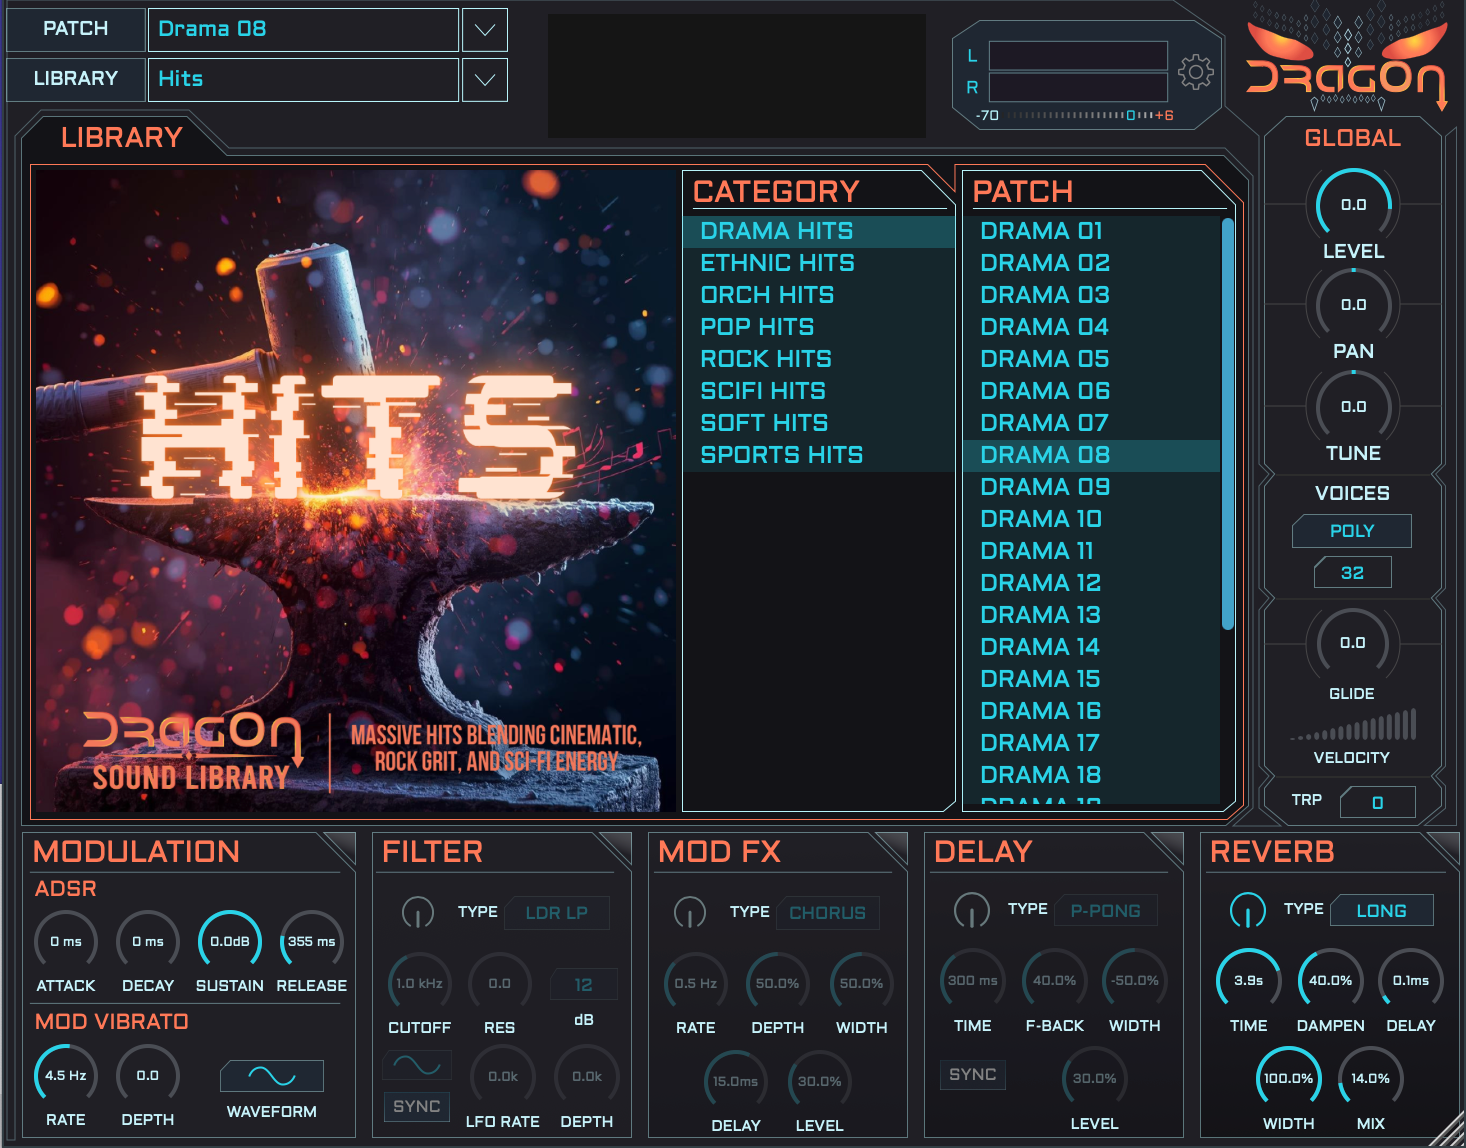
Task: Select the Mod Vibrato sine waveform
Action: (x=272, y=1076)
